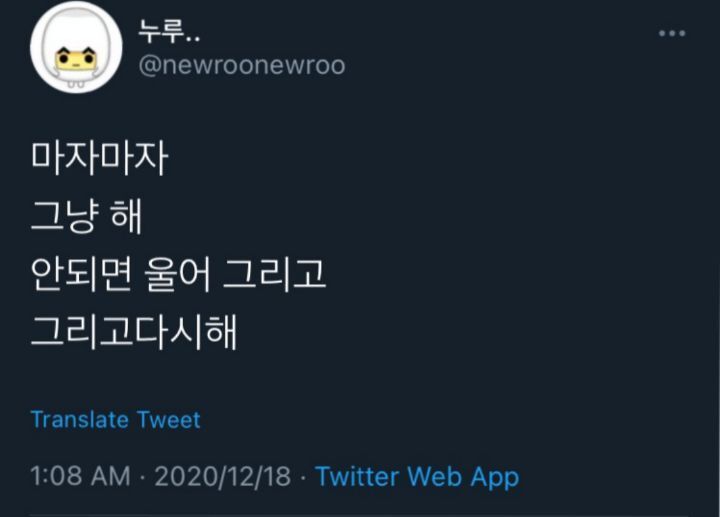Open the Twitter Web App source link

point(417,476)
